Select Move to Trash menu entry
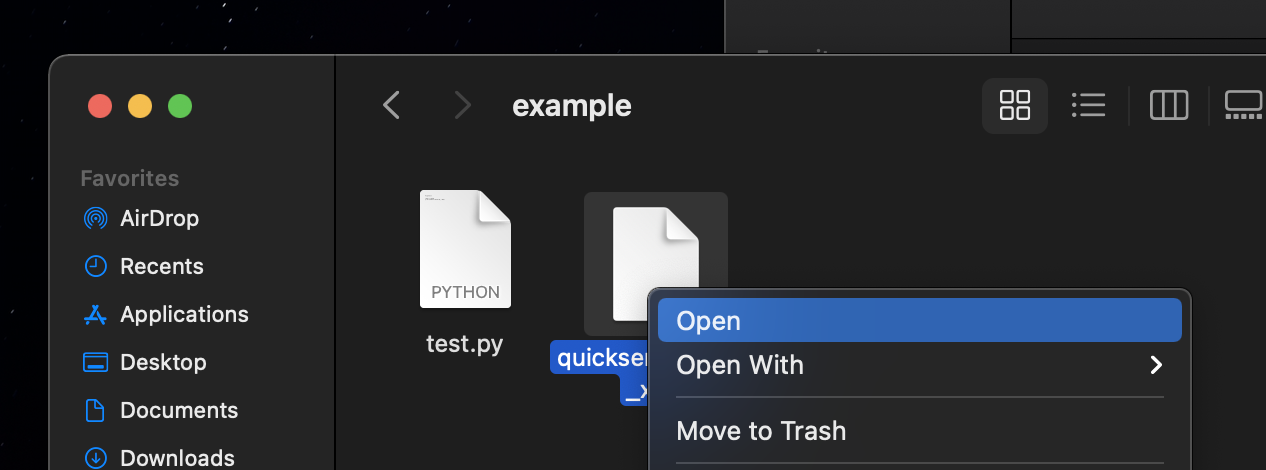The image size is (1266, 470). [761, 431]
